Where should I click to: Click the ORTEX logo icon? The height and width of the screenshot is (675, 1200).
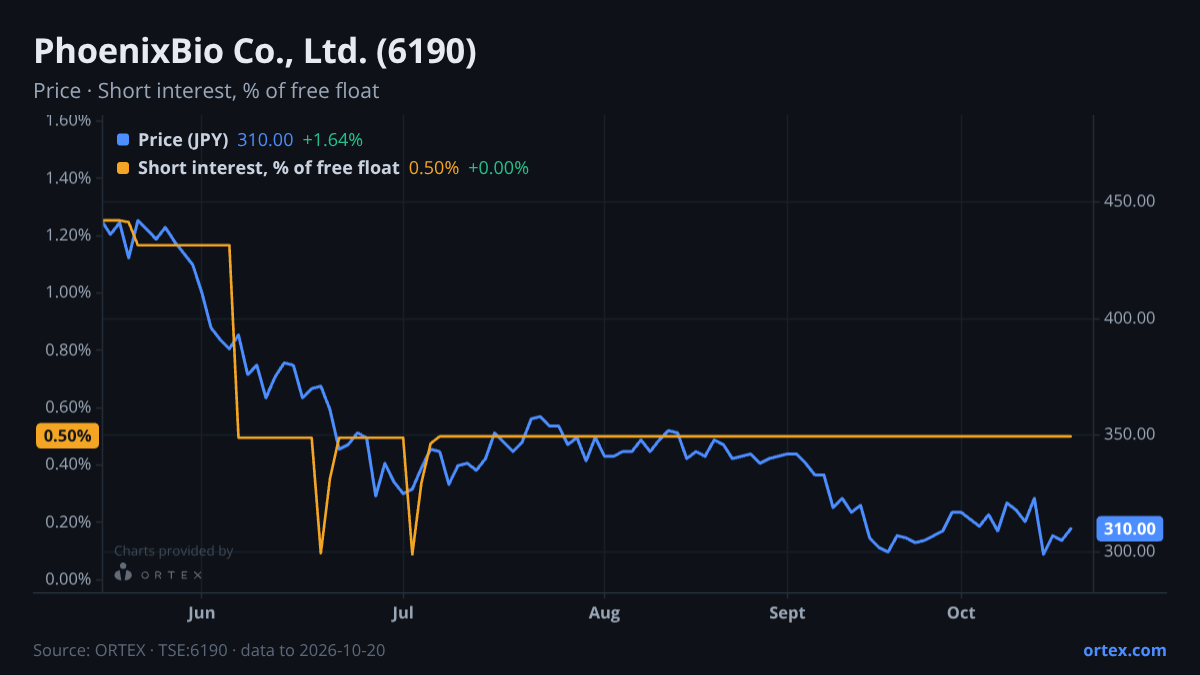pos(123,573)
